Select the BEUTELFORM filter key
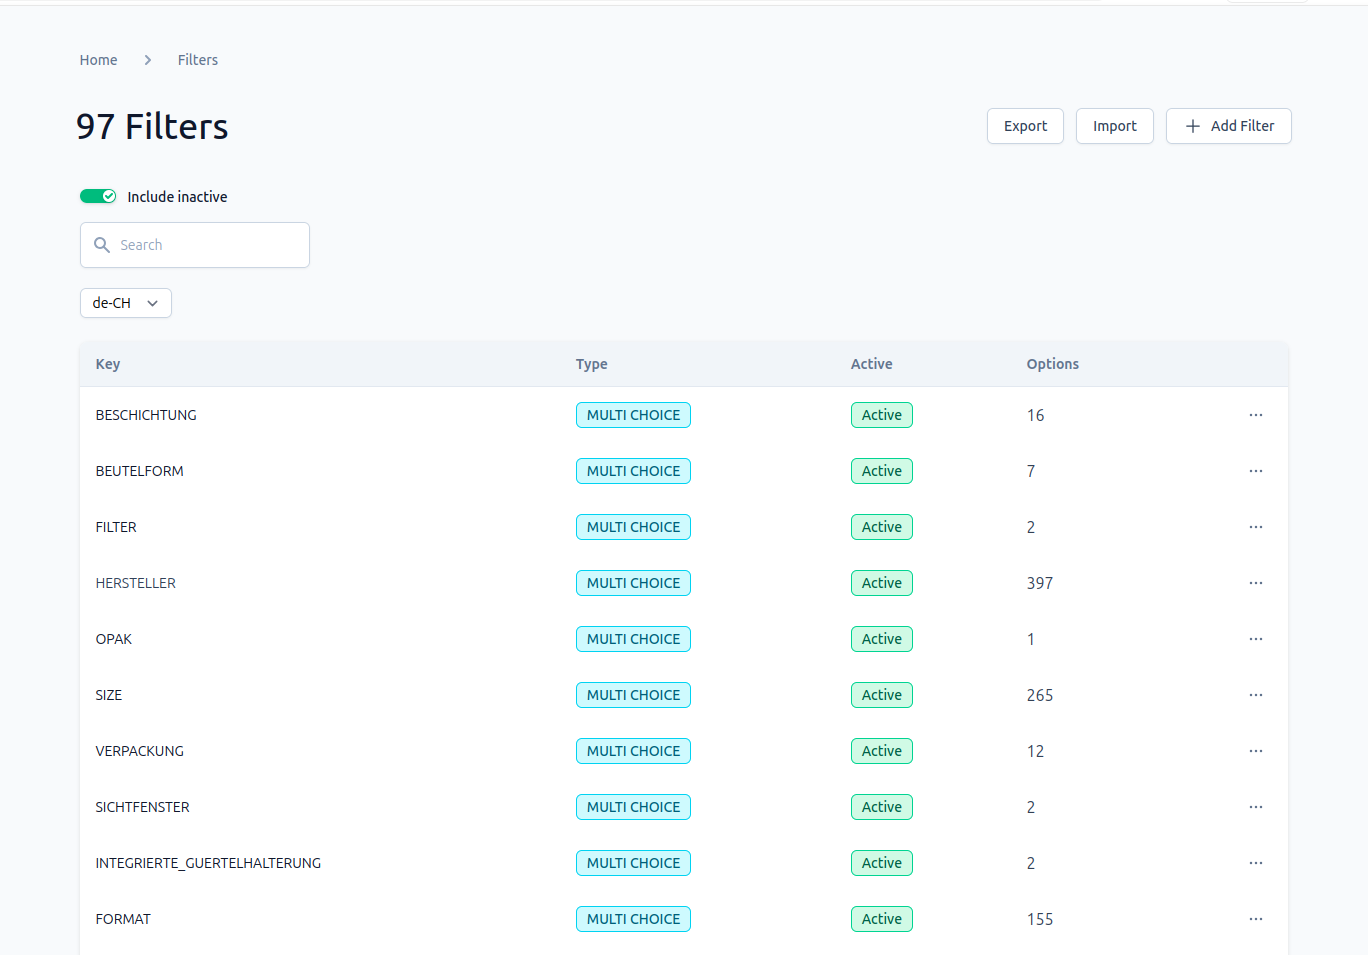Image resolution: width=1368 pixels, height=955 pixels. pyautogui.click(x=140, y=471)
